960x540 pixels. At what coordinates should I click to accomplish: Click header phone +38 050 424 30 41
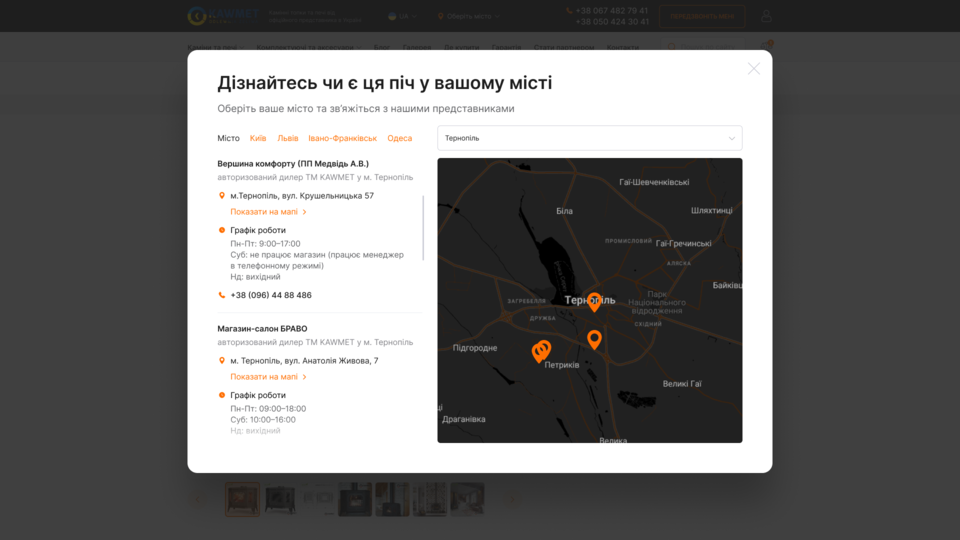click(612, 22)
